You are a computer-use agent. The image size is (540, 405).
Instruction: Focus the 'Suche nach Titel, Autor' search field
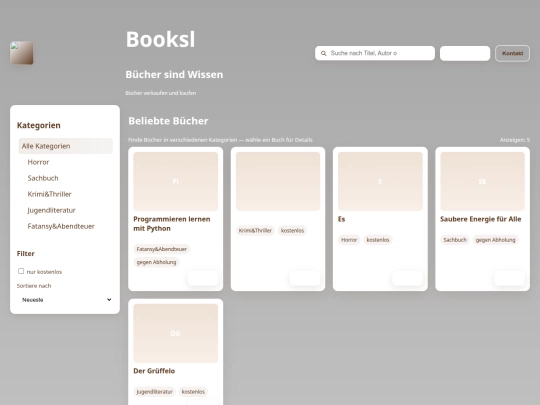tap(375, 53)
